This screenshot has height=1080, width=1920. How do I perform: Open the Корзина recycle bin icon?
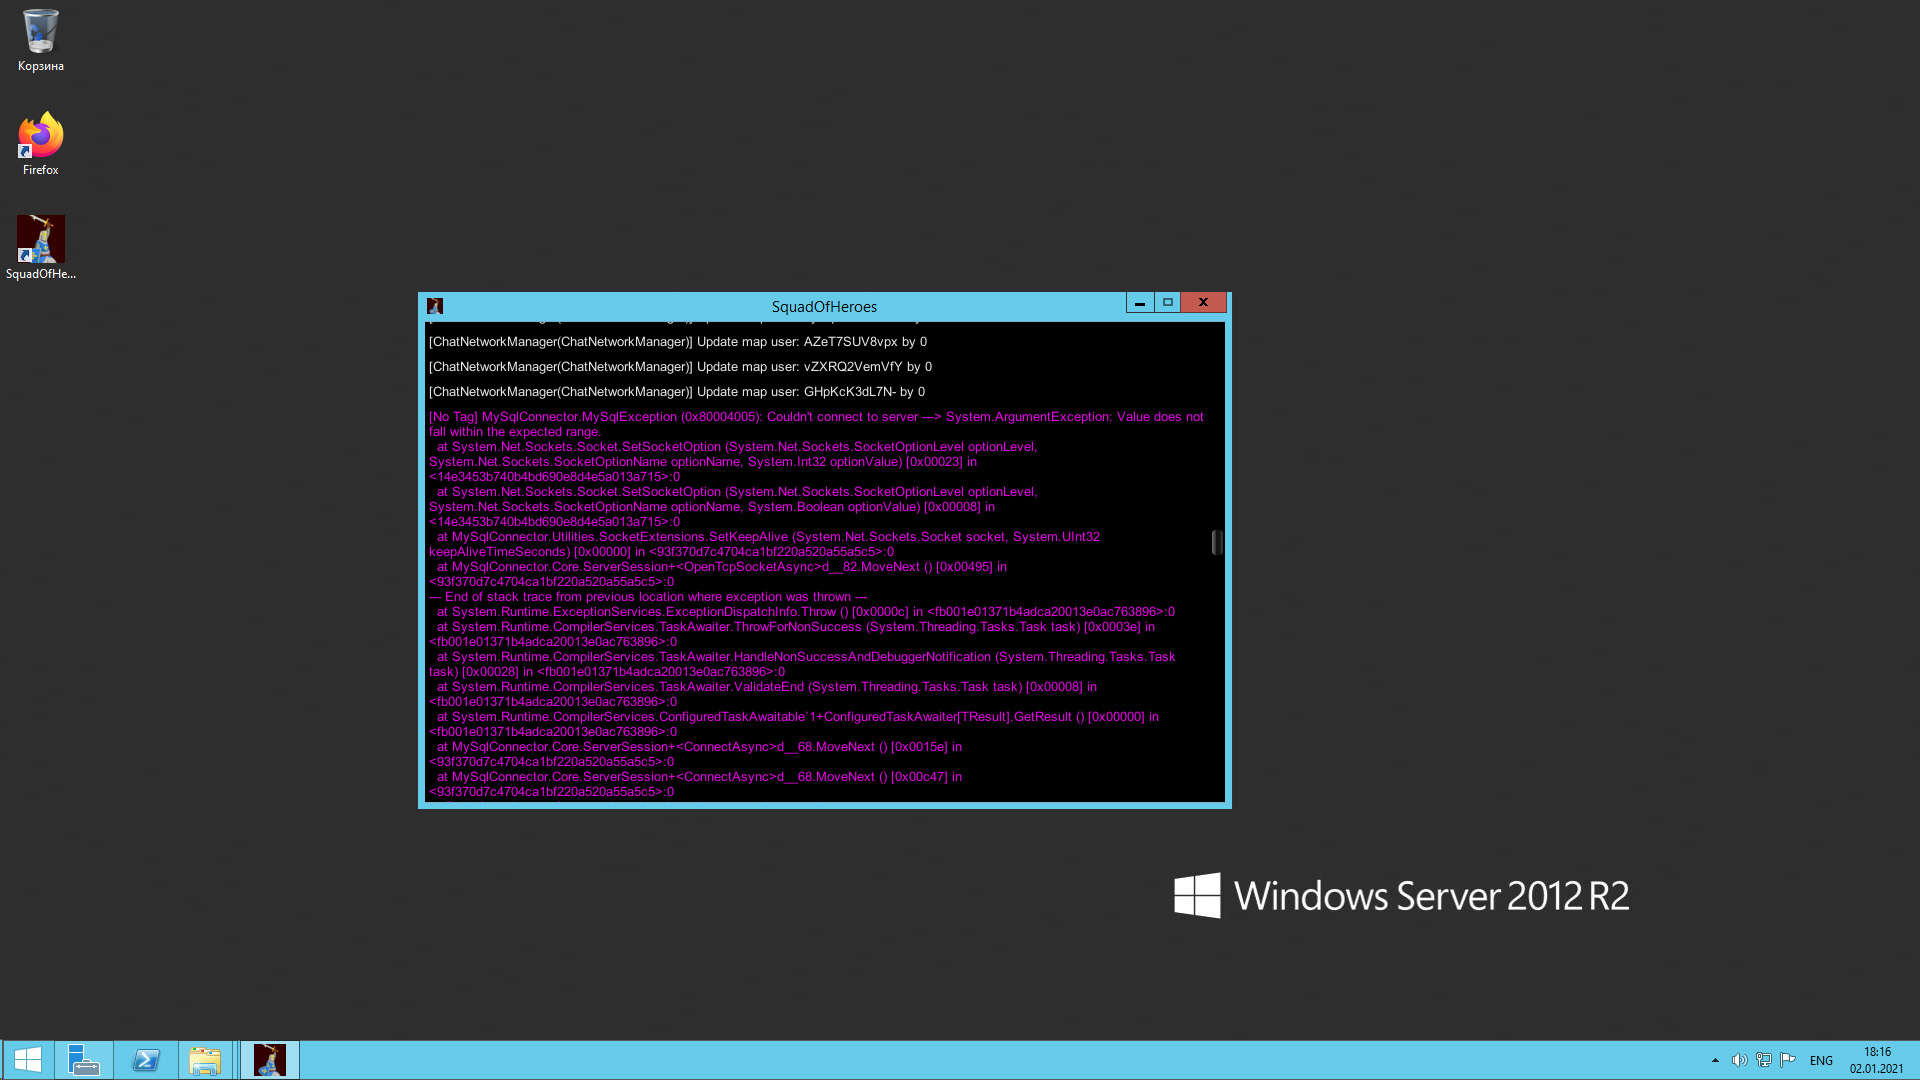pos(40,40)
